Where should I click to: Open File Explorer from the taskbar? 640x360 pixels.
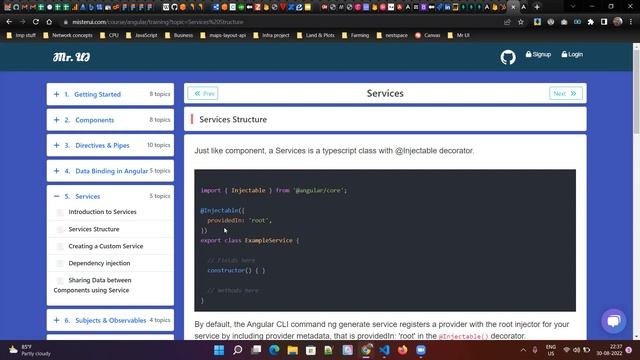(293, 350)
